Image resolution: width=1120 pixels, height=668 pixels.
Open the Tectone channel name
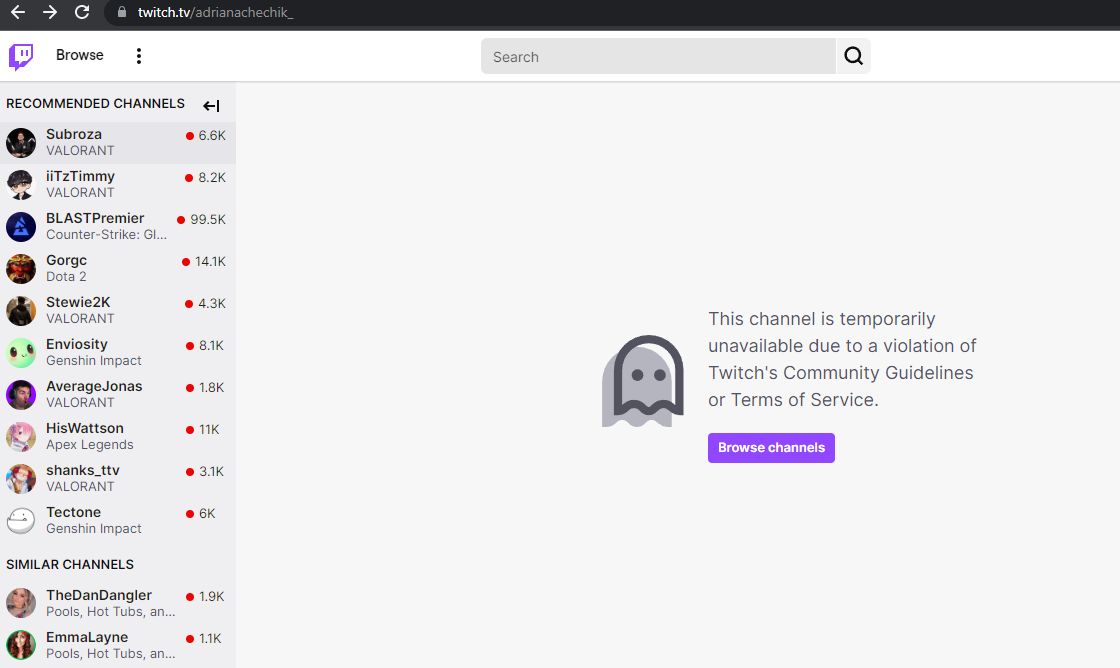pyautogui.click(x=74, y=512)
